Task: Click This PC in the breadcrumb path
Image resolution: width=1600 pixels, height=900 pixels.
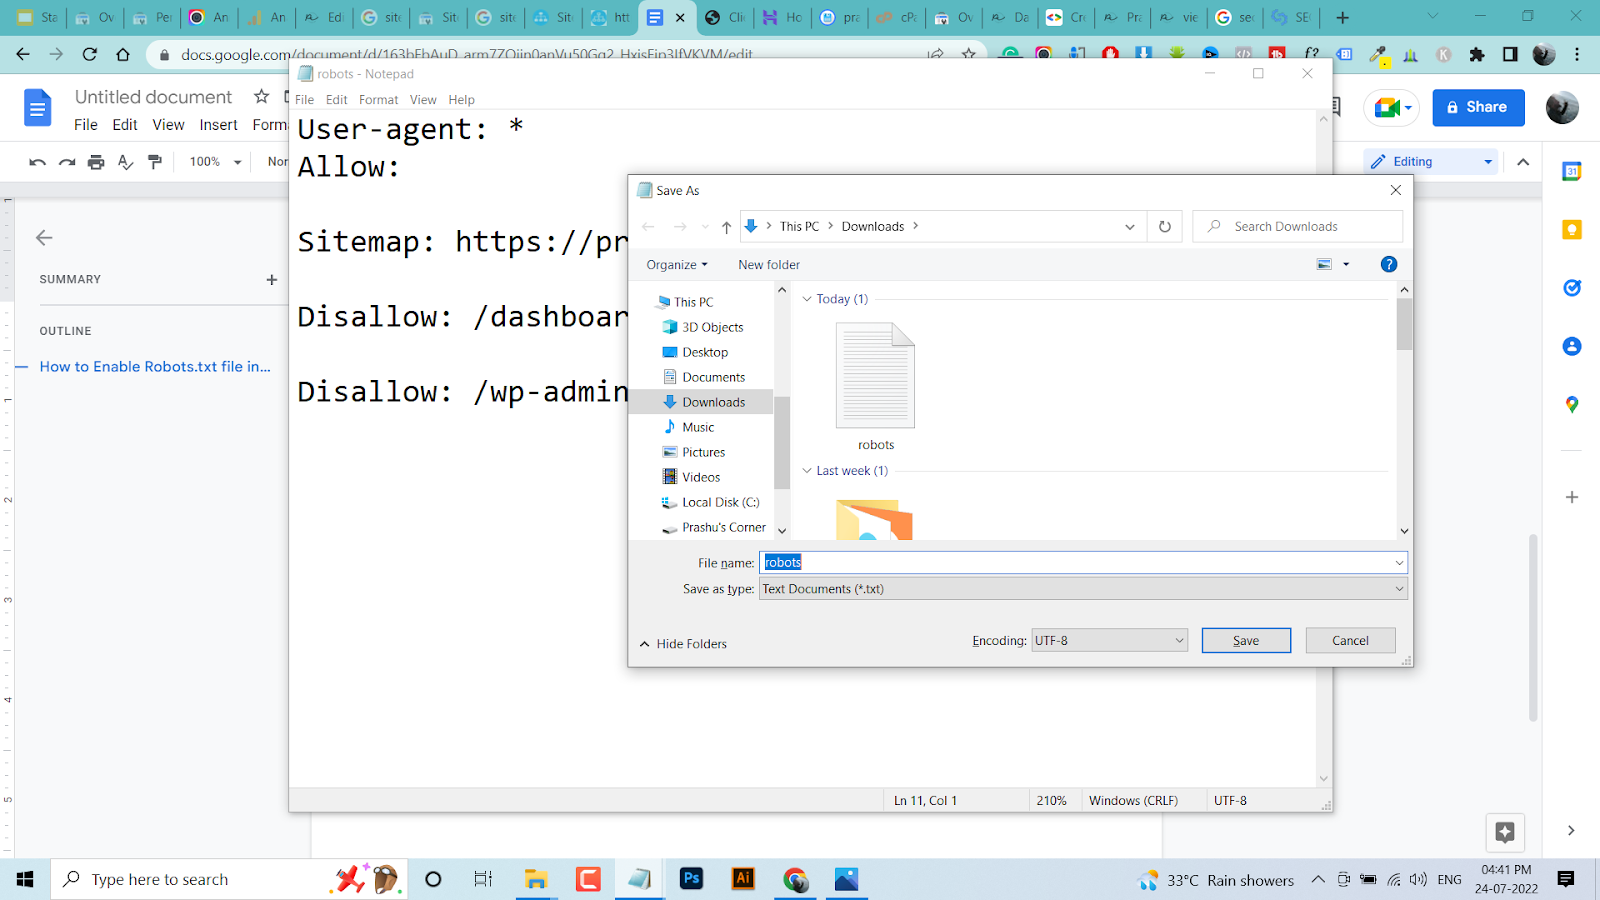Action: click(x=799, y=227)
